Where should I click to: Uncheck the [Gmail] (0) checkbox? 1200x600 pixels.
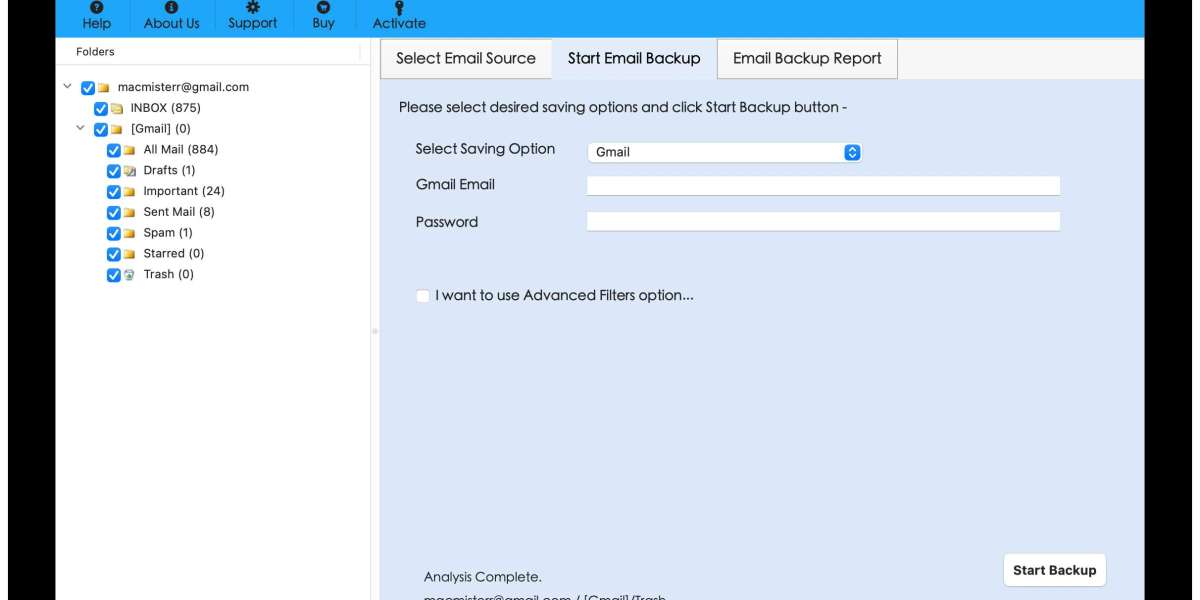pyautogui.click(x=101, y=130)
